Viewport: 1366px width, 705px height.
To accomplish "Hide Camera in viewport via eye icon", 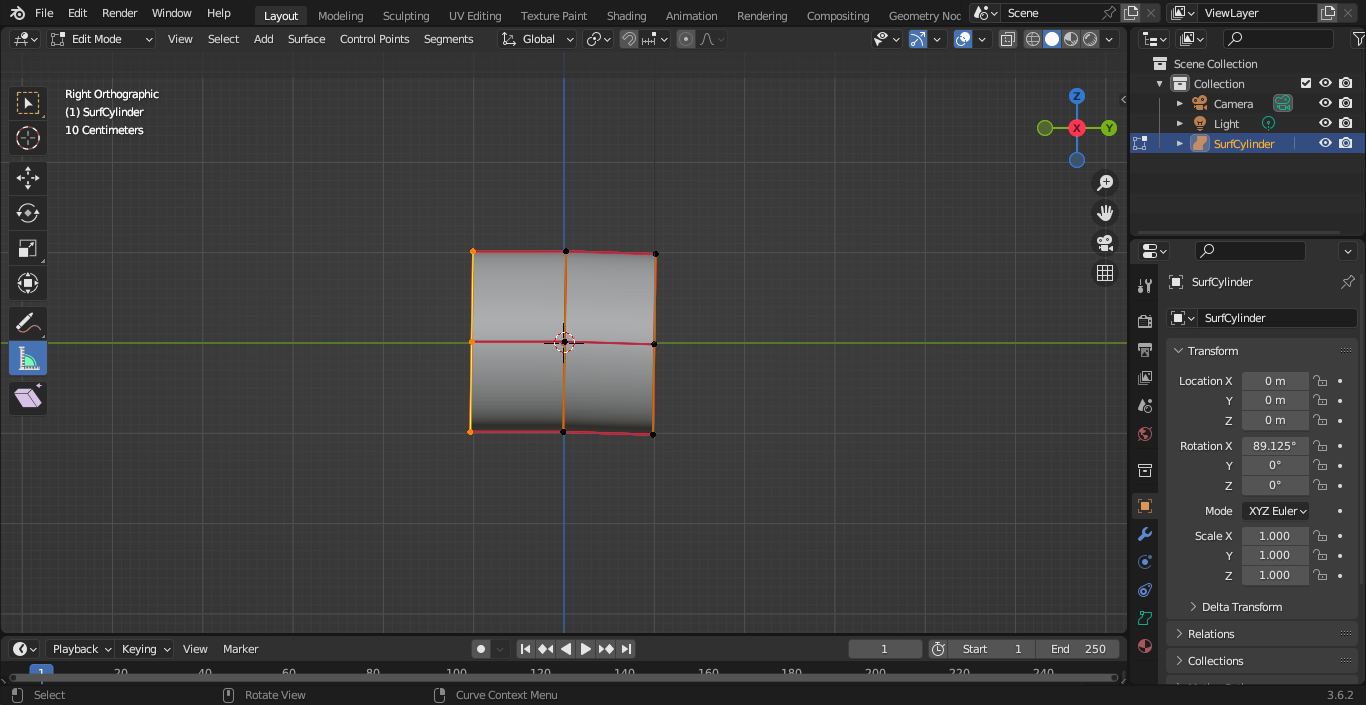I will coord(1325,103).
